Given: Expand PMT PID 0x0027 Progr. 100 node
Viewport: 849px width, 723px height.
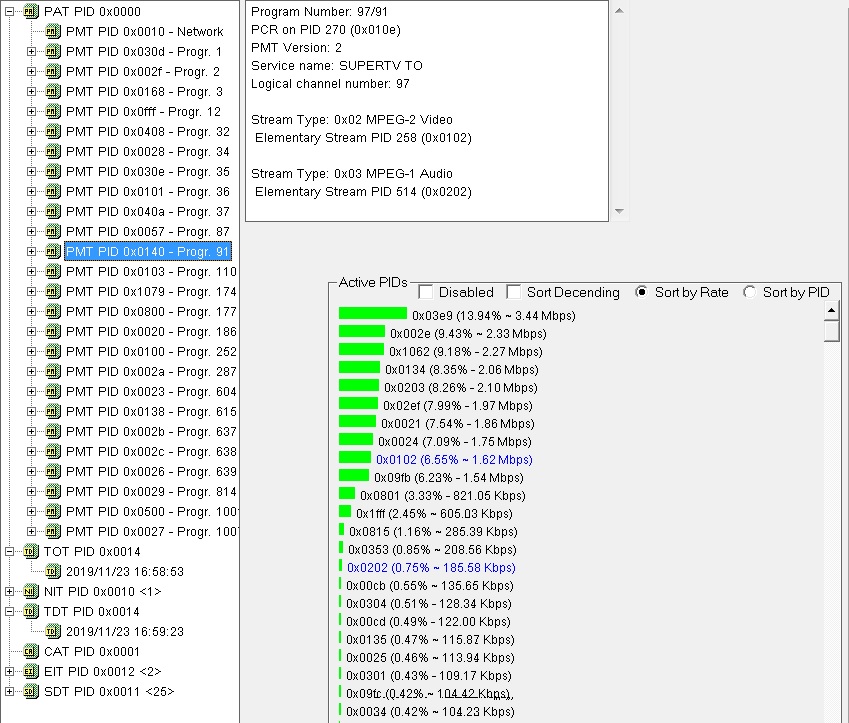Looking at the screenshot, I should point(31,531).
